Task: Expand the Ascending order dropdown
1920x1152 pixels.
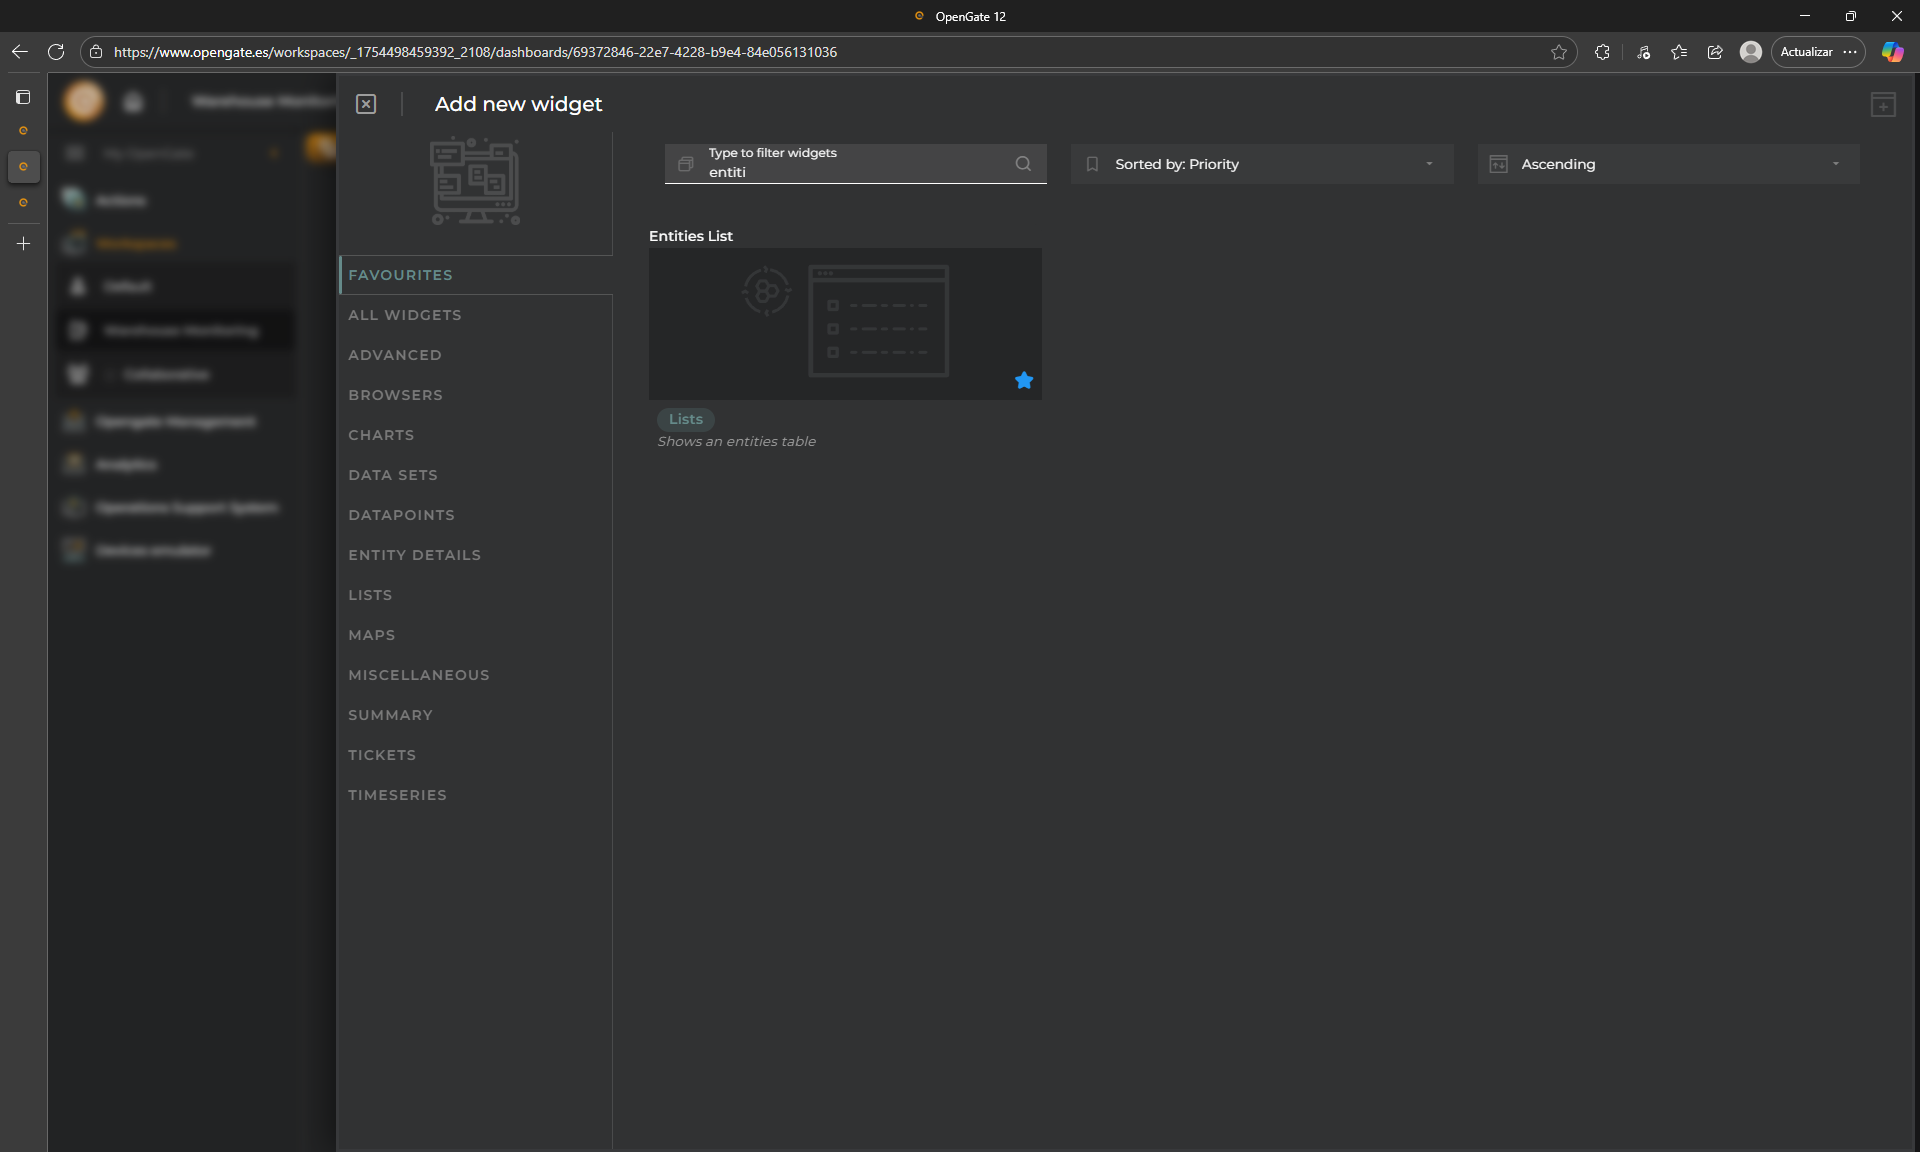Action: click(x=1668, y=164)
